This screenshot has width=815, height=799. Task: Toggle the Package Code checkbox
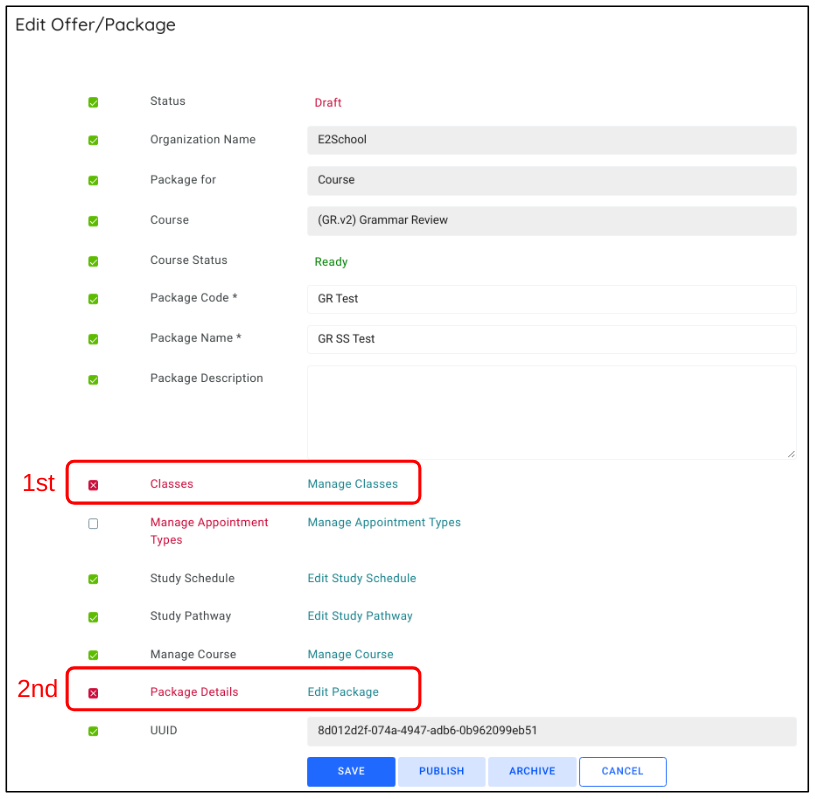pyautogui.click(x=93, y=299)
